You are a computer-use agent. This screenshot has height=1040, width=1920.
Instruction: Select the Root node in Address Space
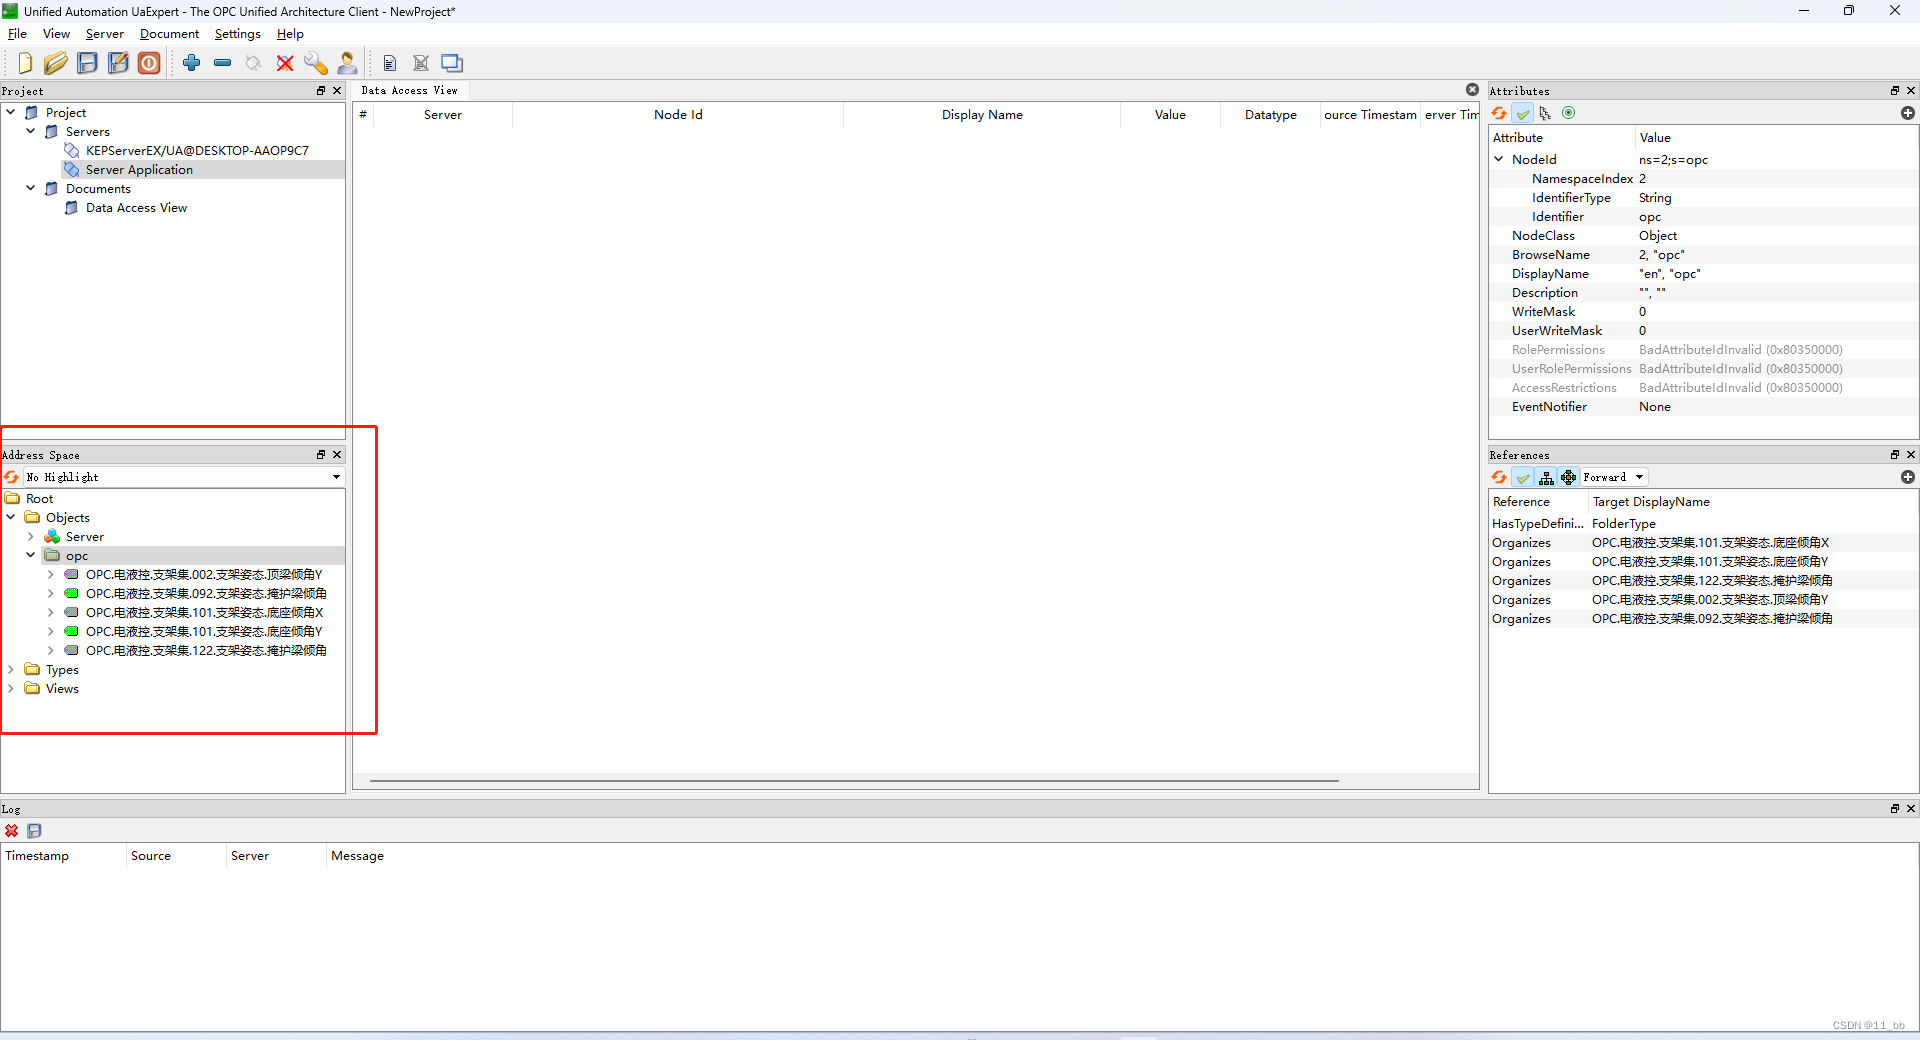(x=39, y=498)
